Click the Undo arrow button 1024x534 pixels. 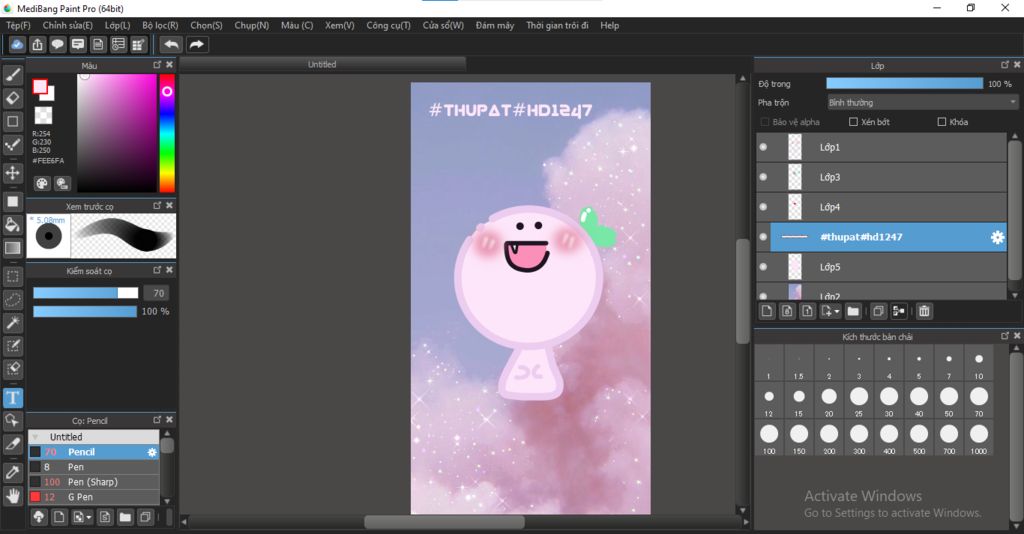[x=171, y=44]
